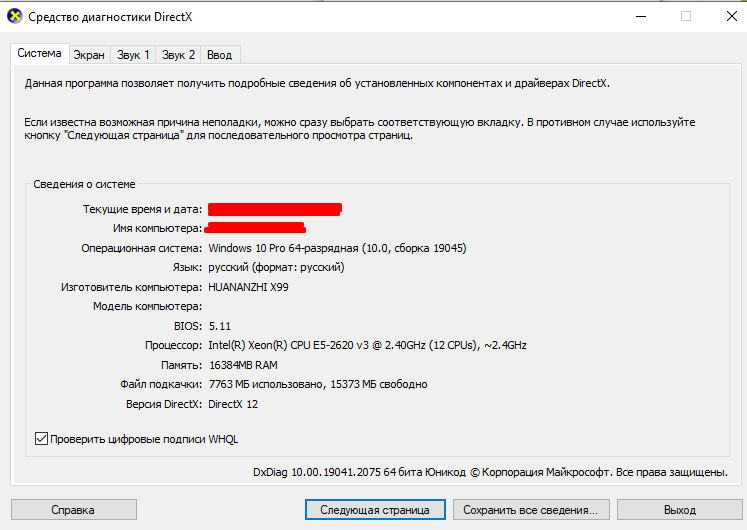Select the Система tab

click(40, 53)
